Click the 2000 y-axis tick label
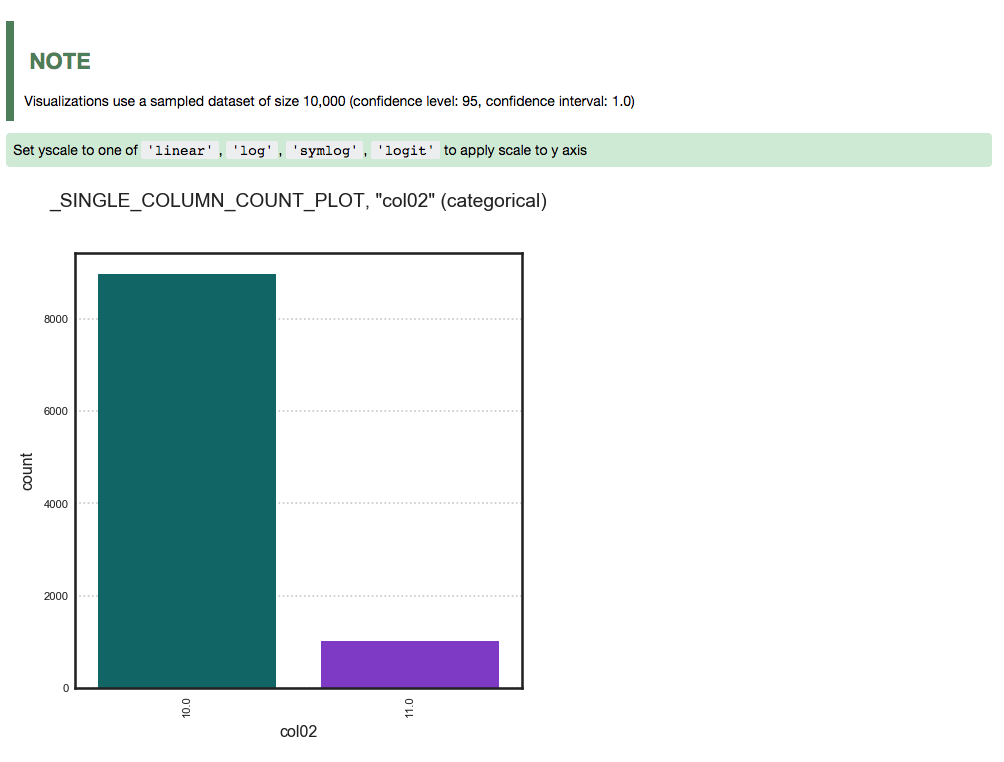The width and height of the screenshot is (1004, 762). (x=56, y=596)
